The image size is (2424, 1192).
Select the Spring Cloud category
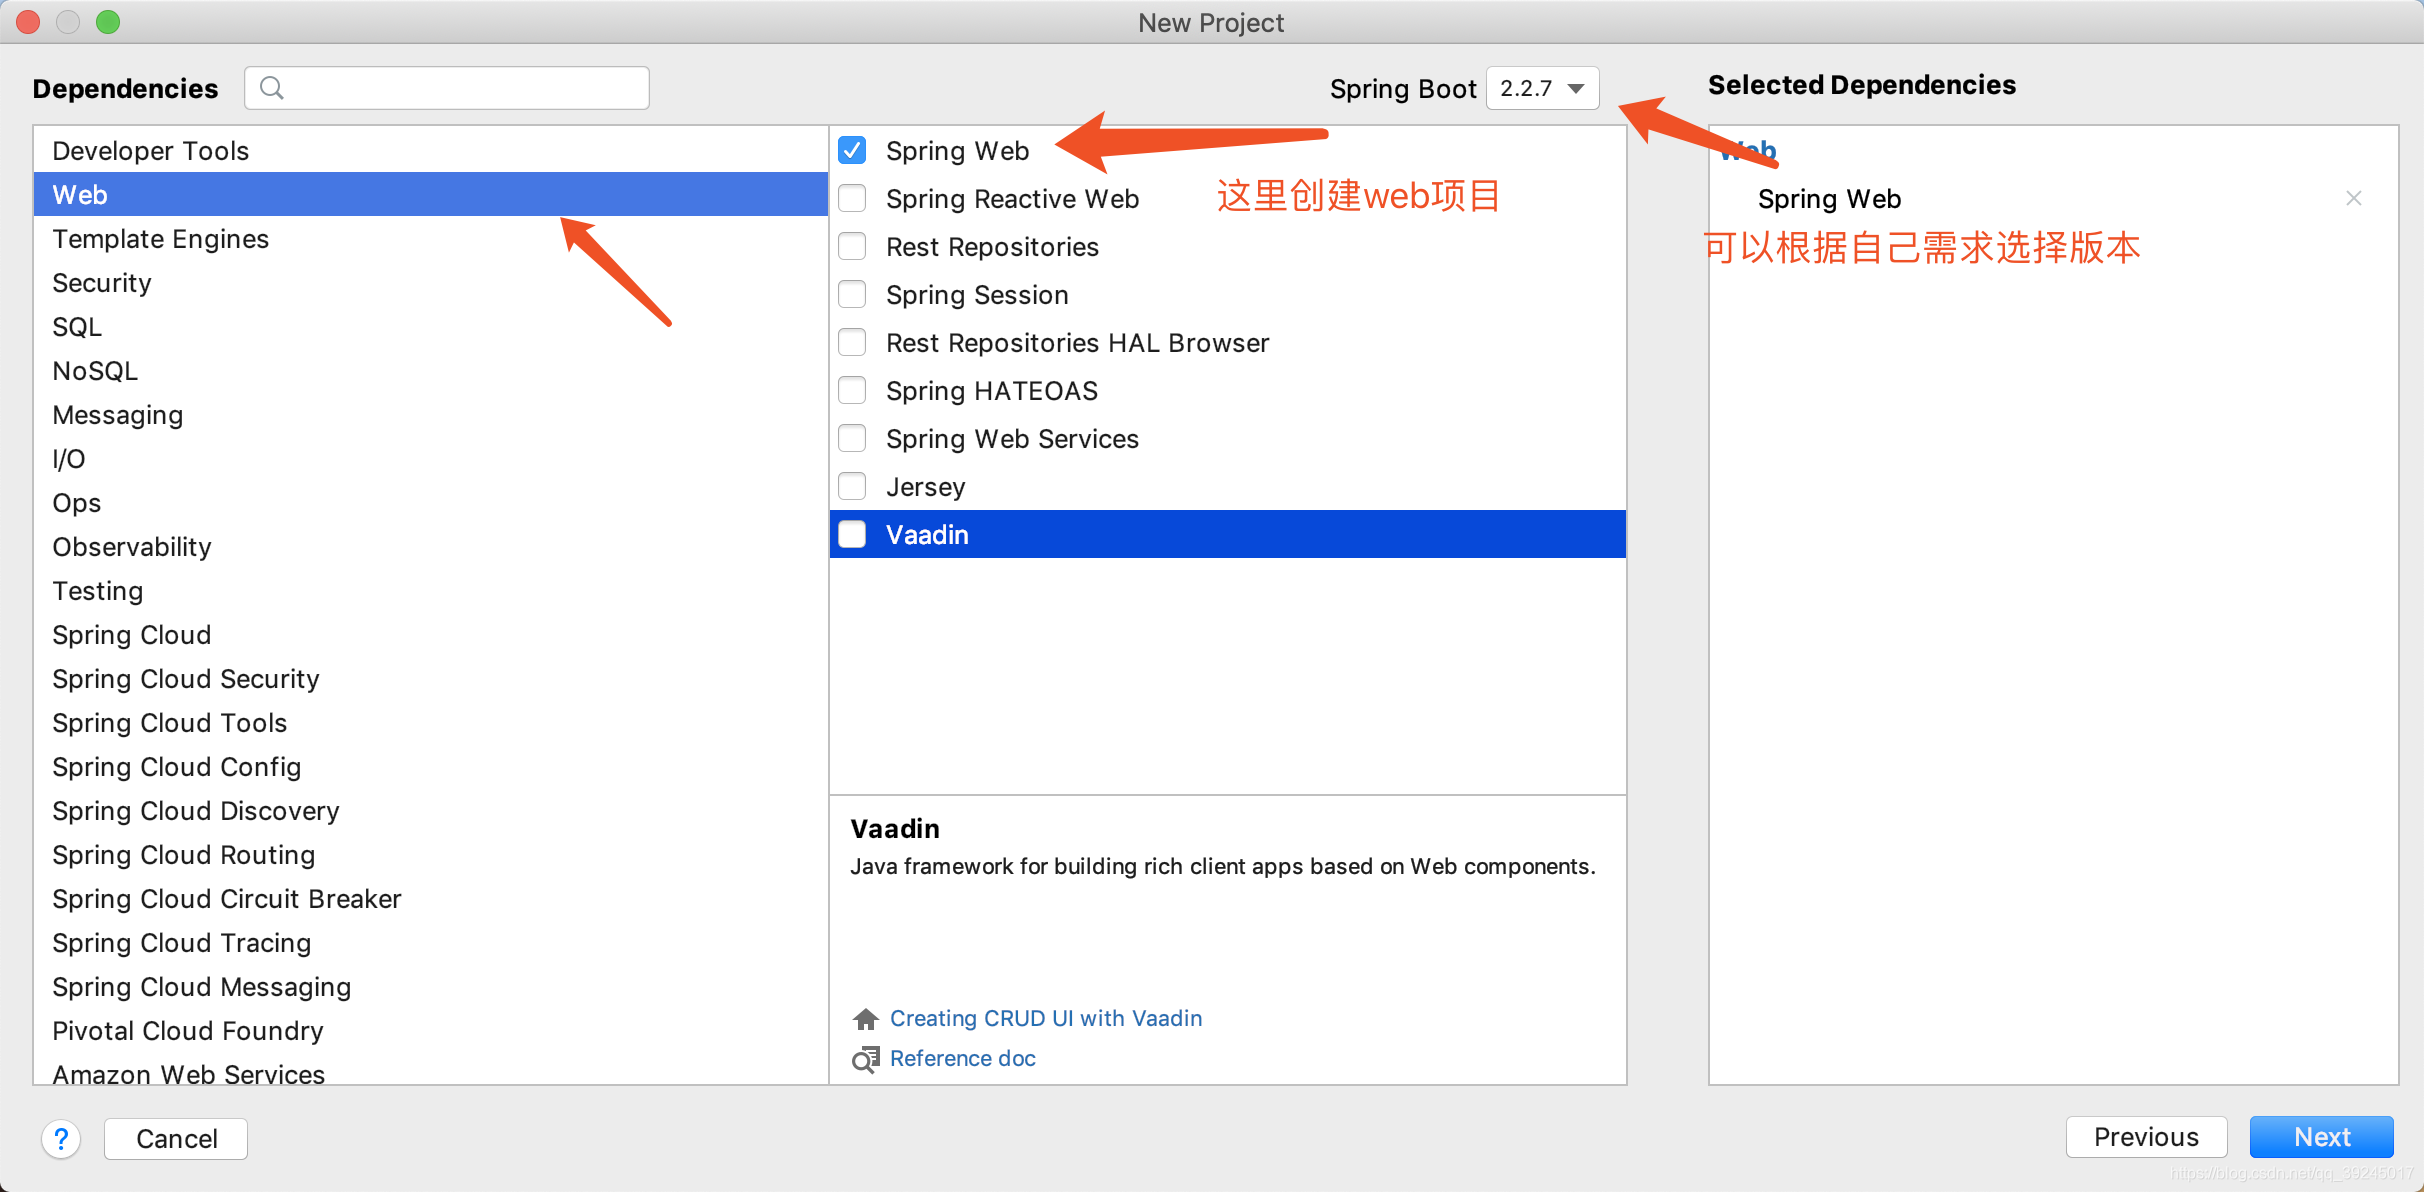point(431,634)
